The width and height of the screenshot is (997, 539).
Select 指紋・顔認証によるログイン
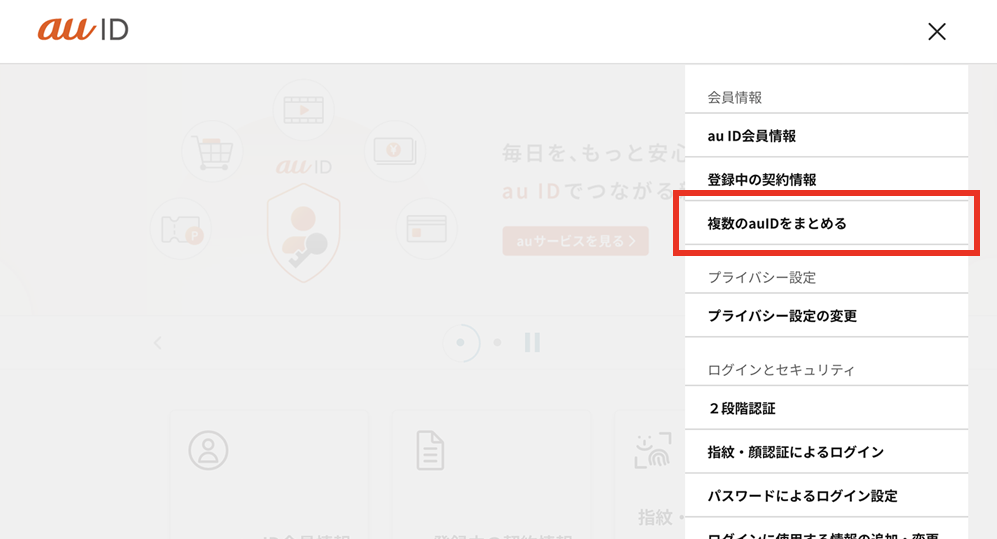tap(826, 452)
